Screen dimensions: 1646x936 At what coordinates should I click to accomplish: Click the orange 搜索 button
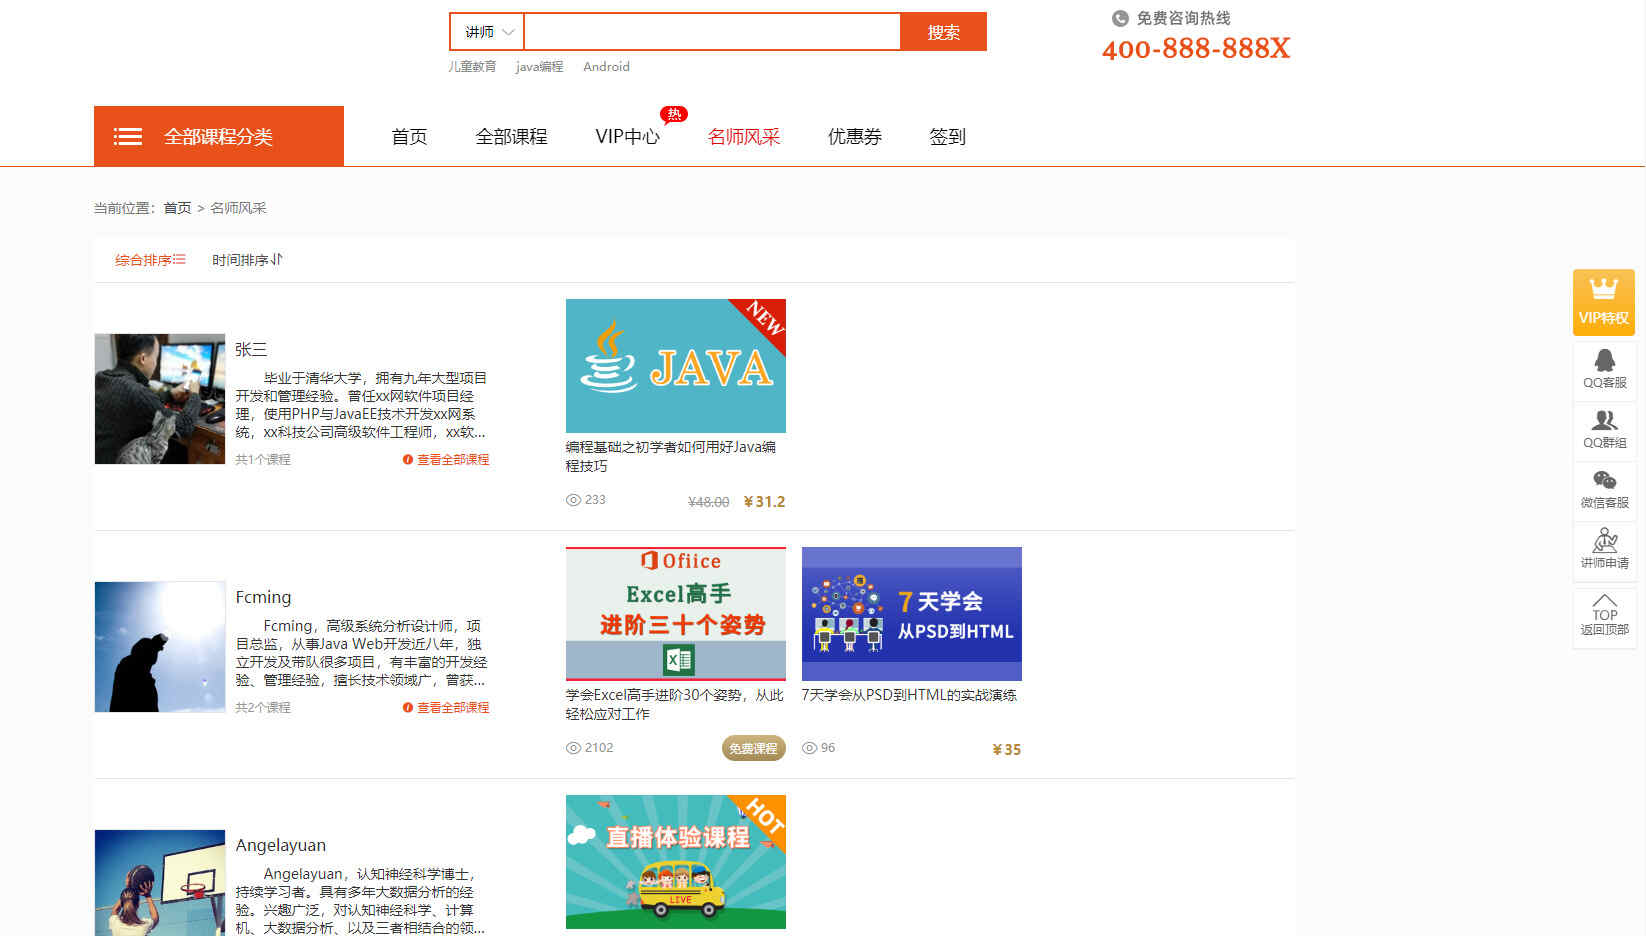(943, 32)
